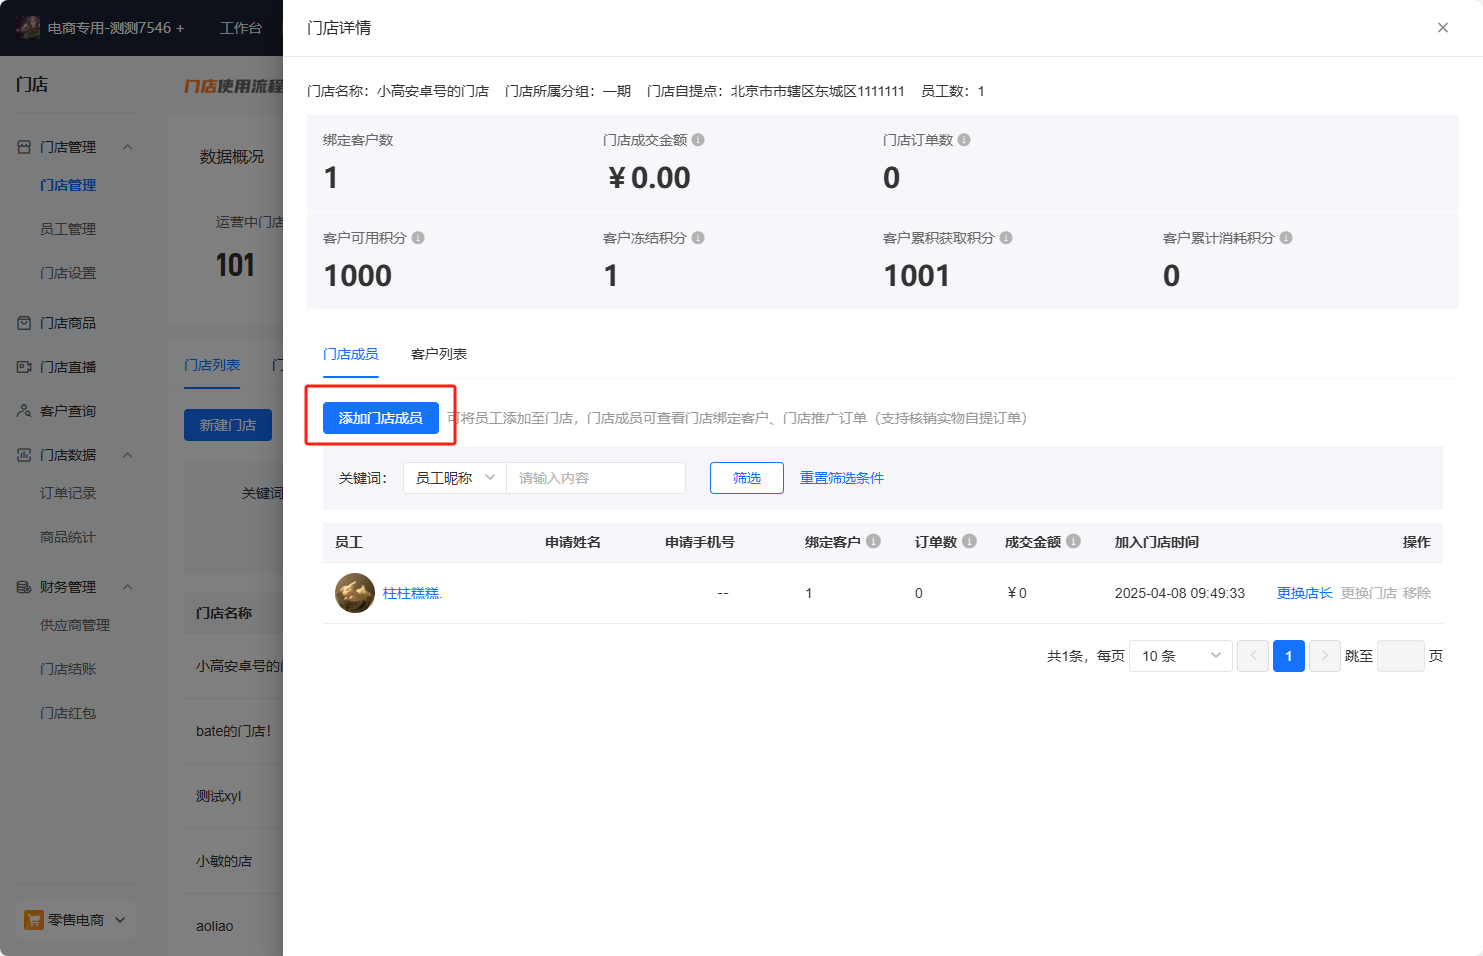Click the 筛选 filter button
The image size is (1483, 956).
coord(747,478)
